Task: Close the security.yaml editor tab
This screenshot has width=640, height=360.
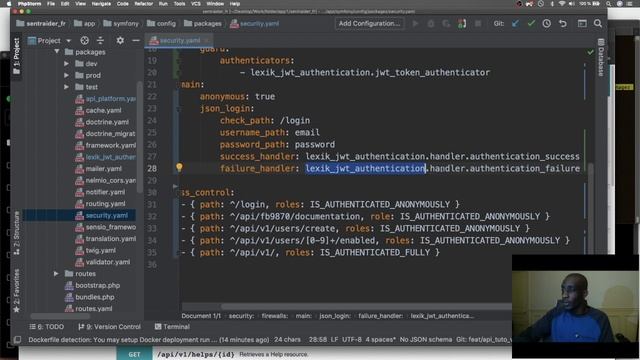Action: pyautogui.click(x=207, y=40)
